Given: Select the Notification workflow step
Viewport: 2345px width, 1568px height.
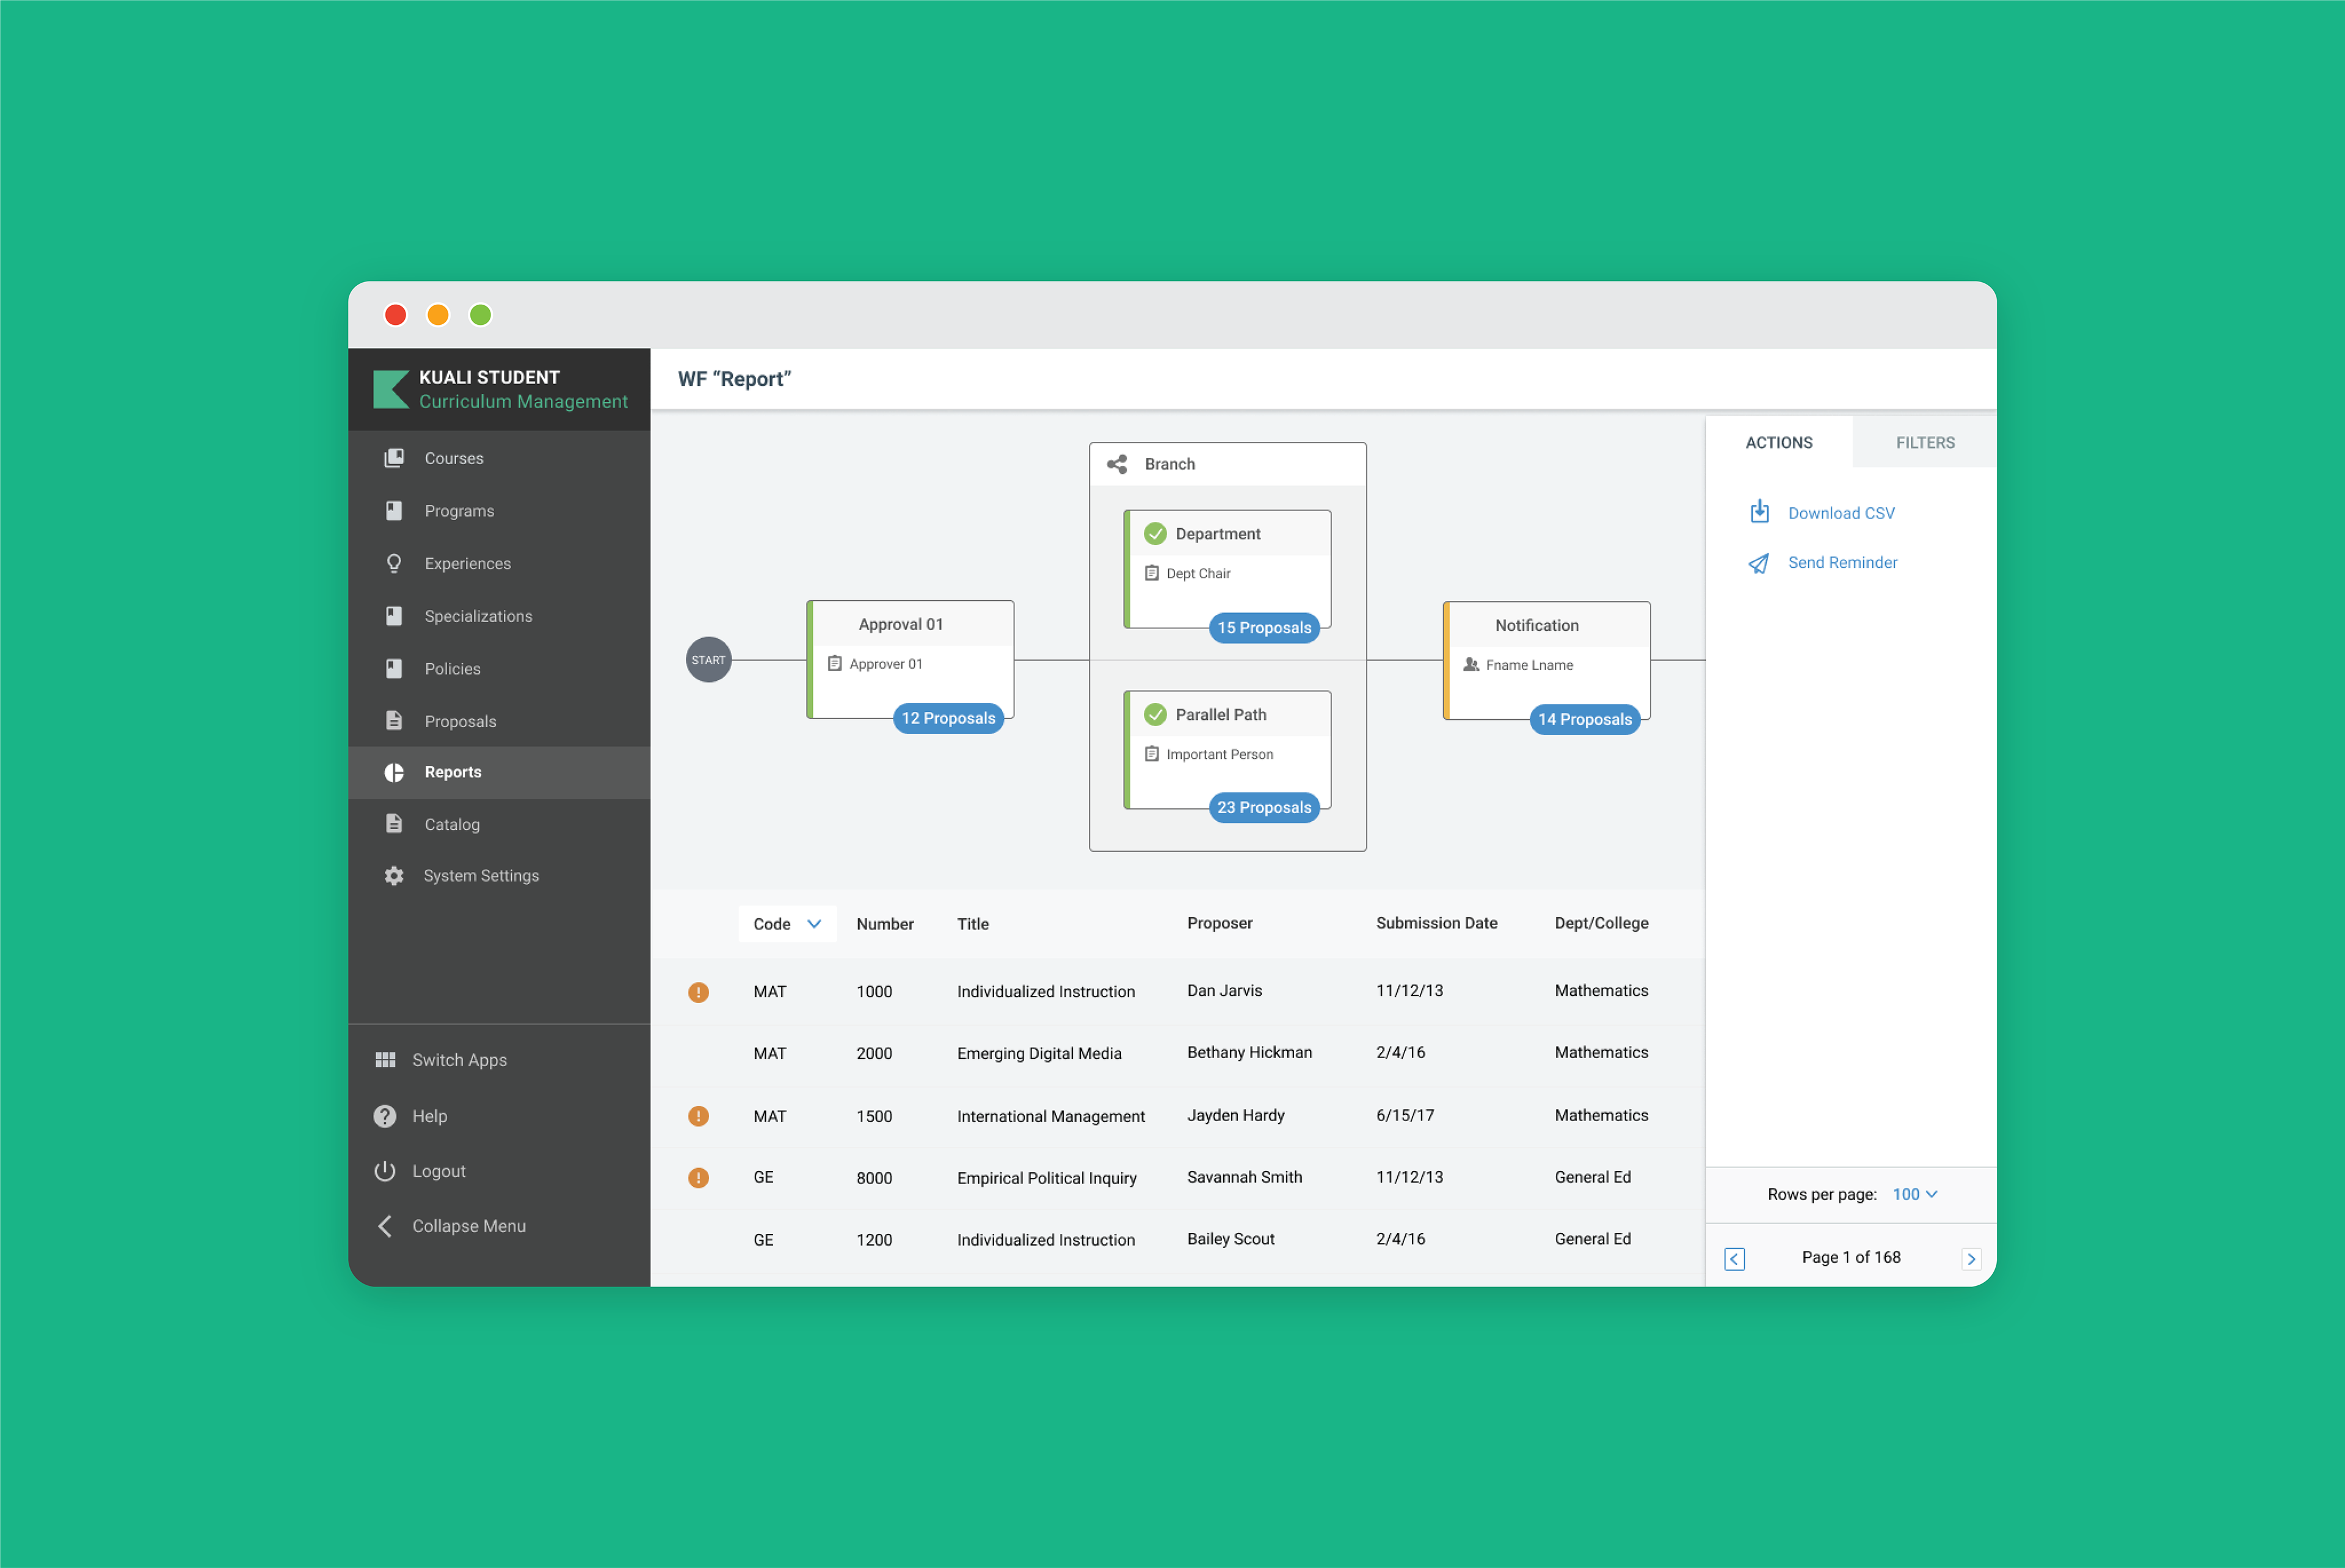Looking at the screenshot, I should (1546, 660).
